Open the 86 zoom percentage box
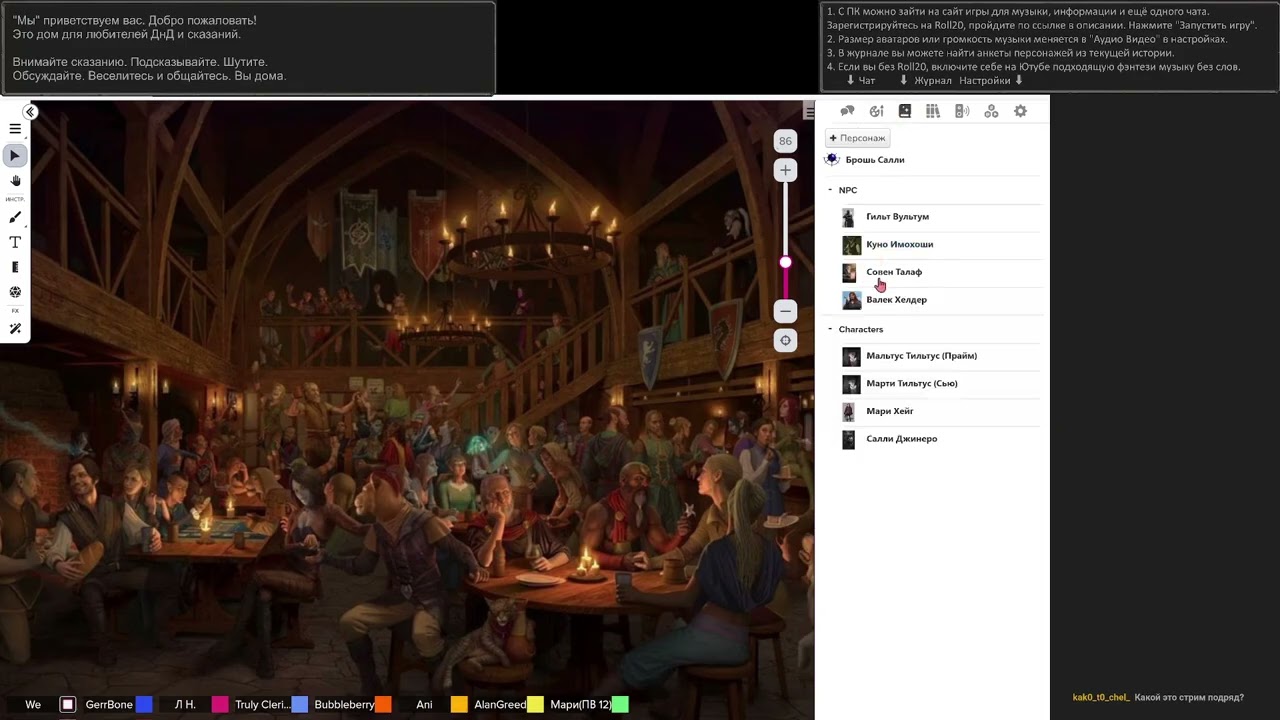The image size is (1280, 720). click(785, 141)
